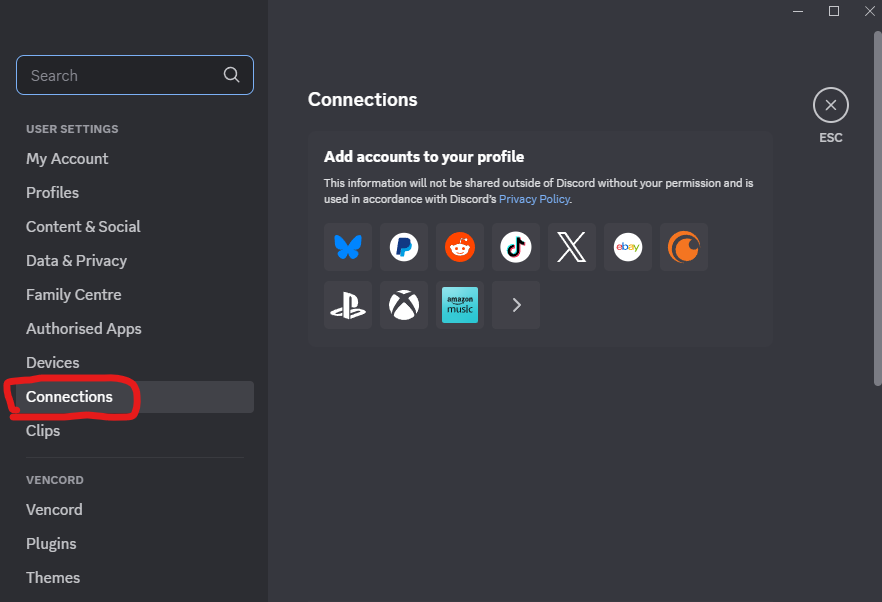Connect a Bluesky account

click(x=348, y=247)
